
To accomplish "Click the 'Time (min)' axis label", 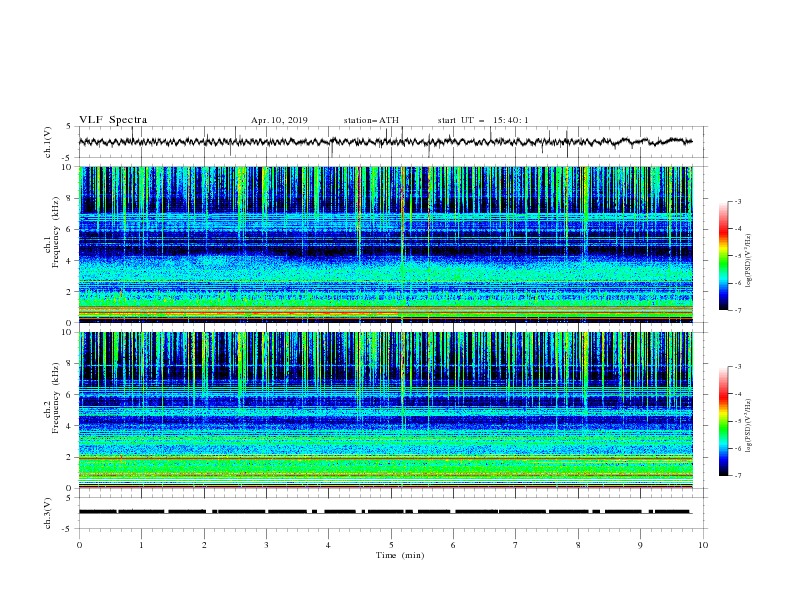I will point(400,555).
